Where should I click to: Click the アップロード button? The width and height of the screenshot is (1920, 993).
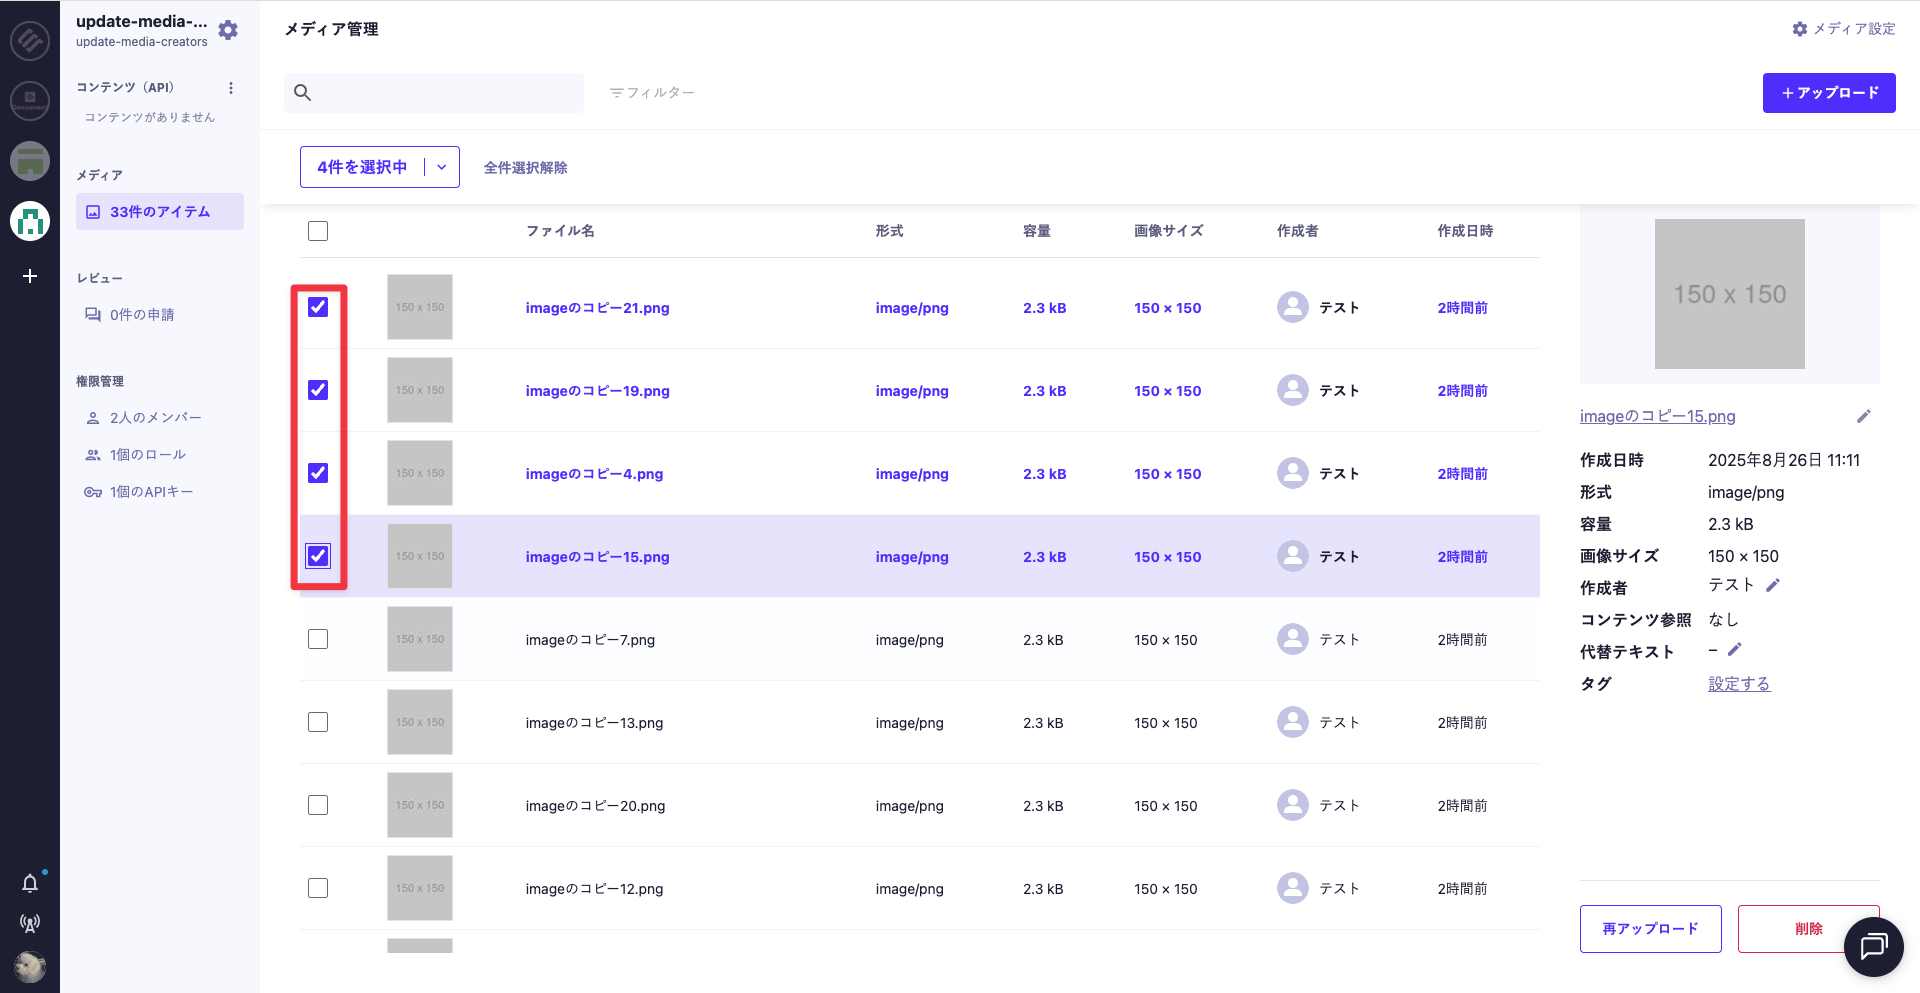tap(1828, 93)
